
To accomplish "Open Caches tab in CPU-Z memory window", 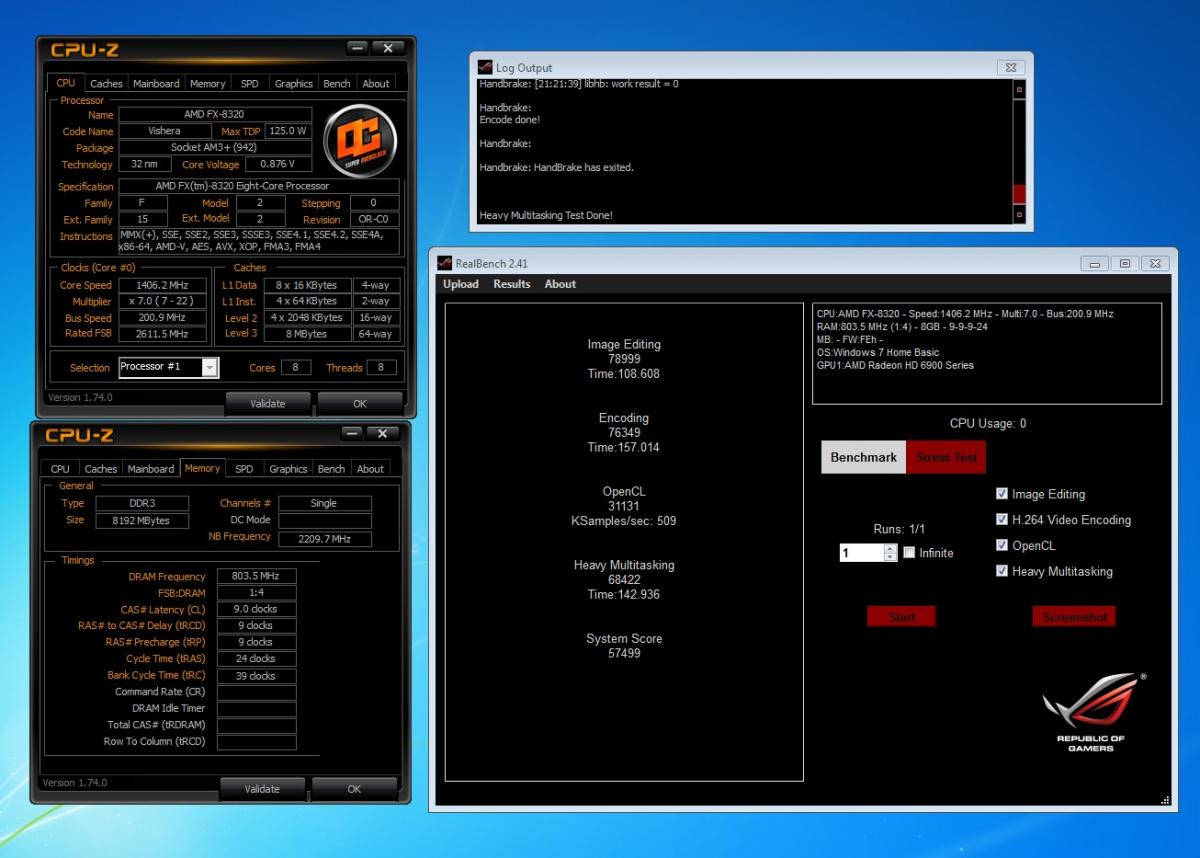I will point(101,469).
